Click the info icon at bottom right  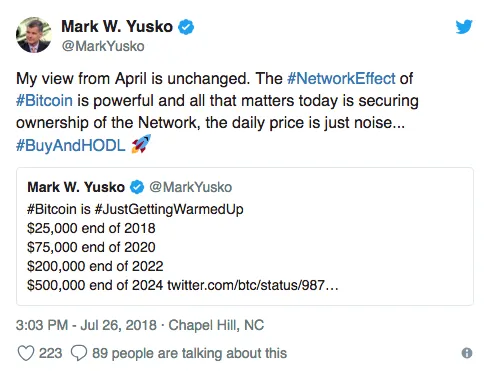point(467,353)
